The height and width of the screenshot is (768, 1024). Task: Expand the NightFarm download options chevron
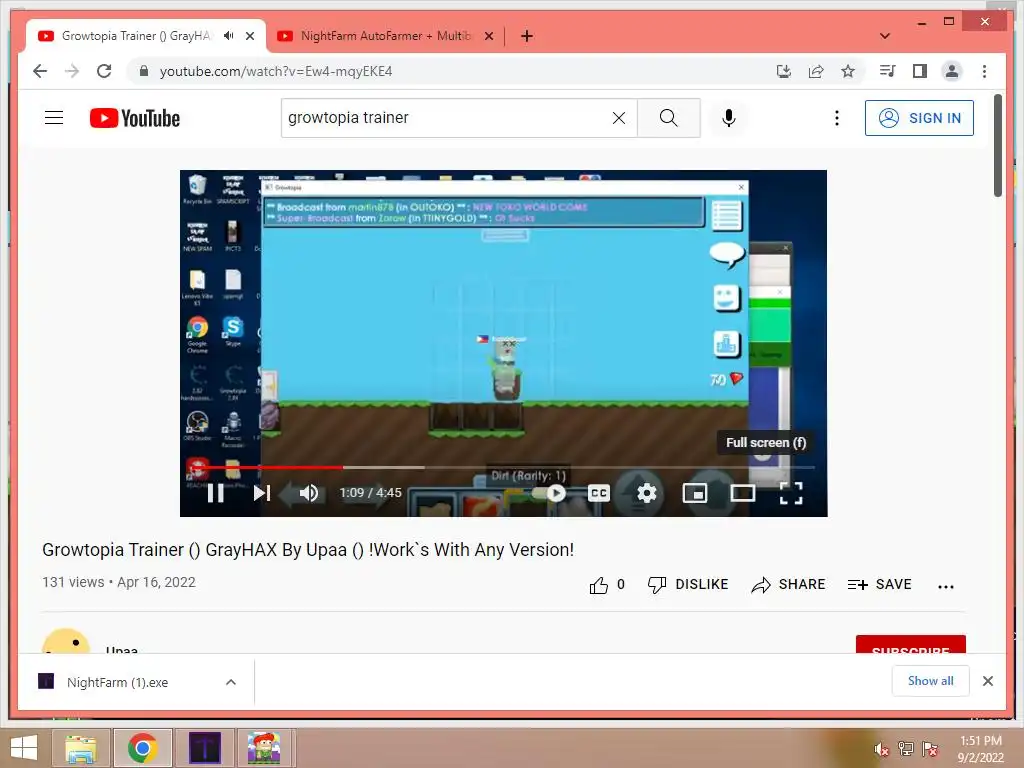click(231, 682)
